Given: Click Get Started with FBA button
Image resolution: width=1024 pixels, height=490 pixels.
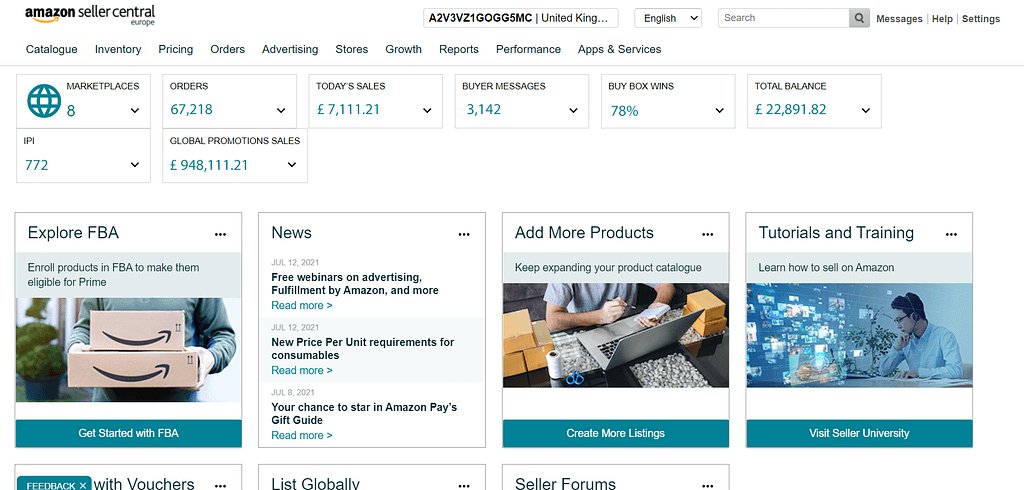Looking at the screenshot, I should [129, 433].
